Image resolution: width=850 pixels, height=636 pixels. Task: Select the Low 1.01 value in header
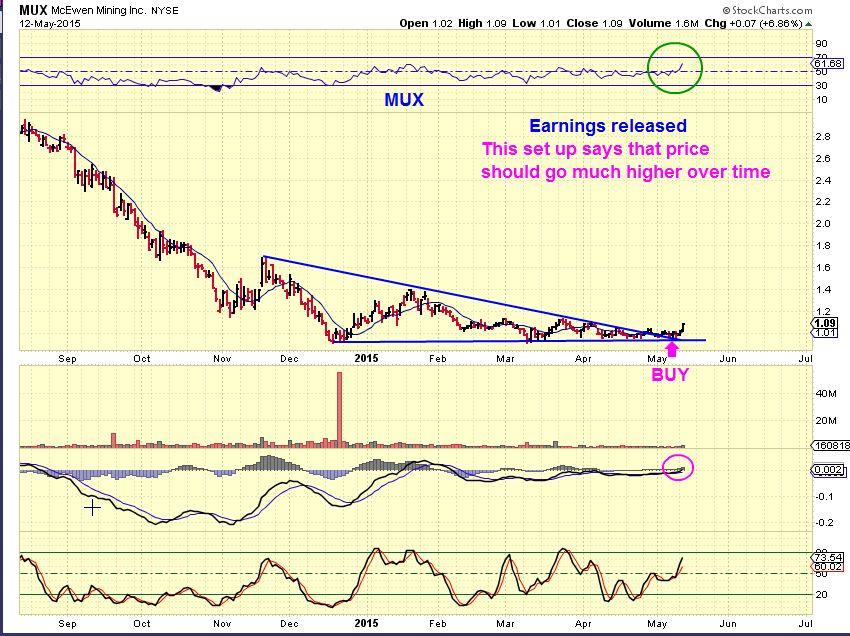536,23
